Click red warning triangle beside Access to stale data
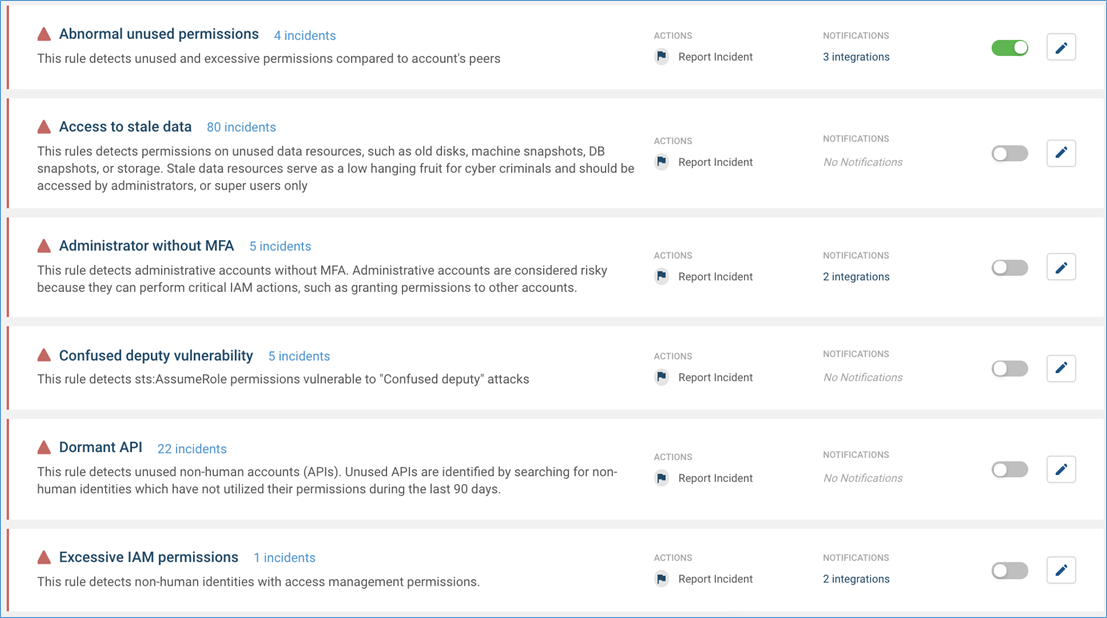The width and height of the screenshot is (1107, 618). (44, 126)
